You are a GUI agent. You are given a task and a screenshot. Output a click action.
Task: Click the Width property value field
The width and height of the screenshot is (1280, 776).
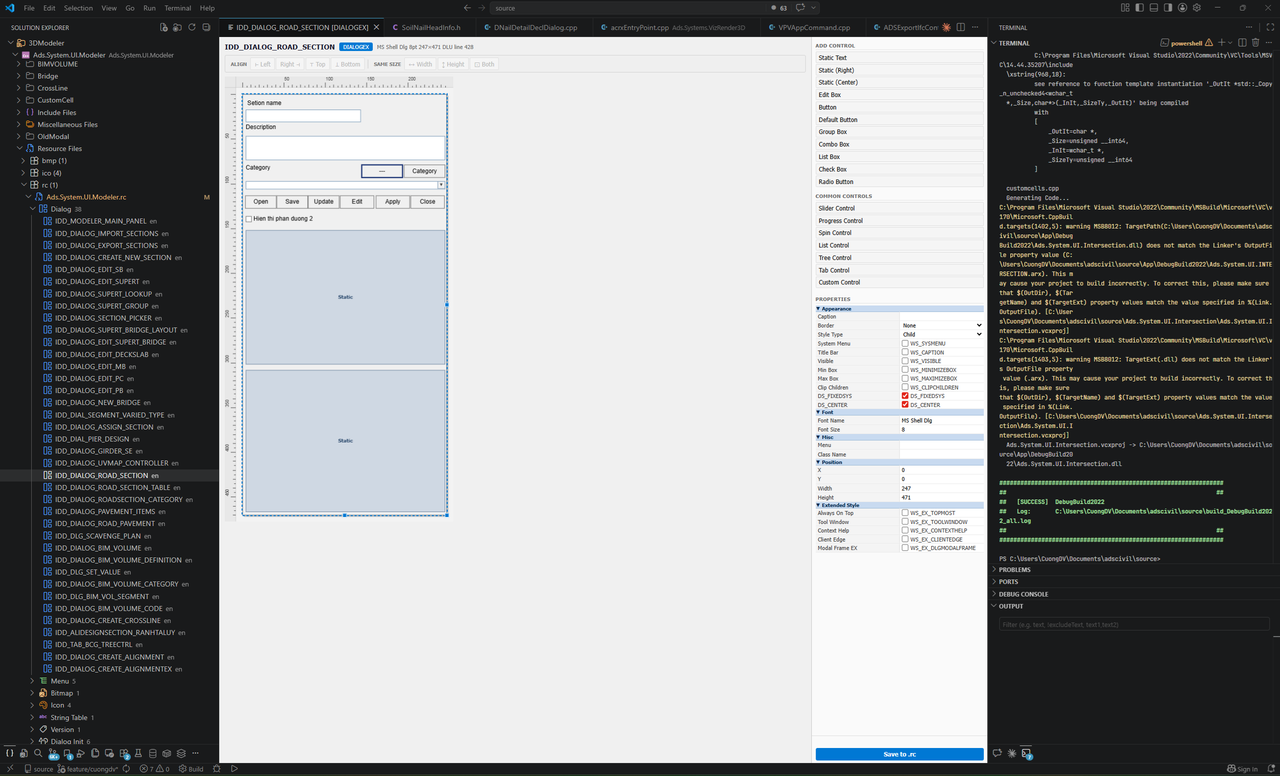941,489
